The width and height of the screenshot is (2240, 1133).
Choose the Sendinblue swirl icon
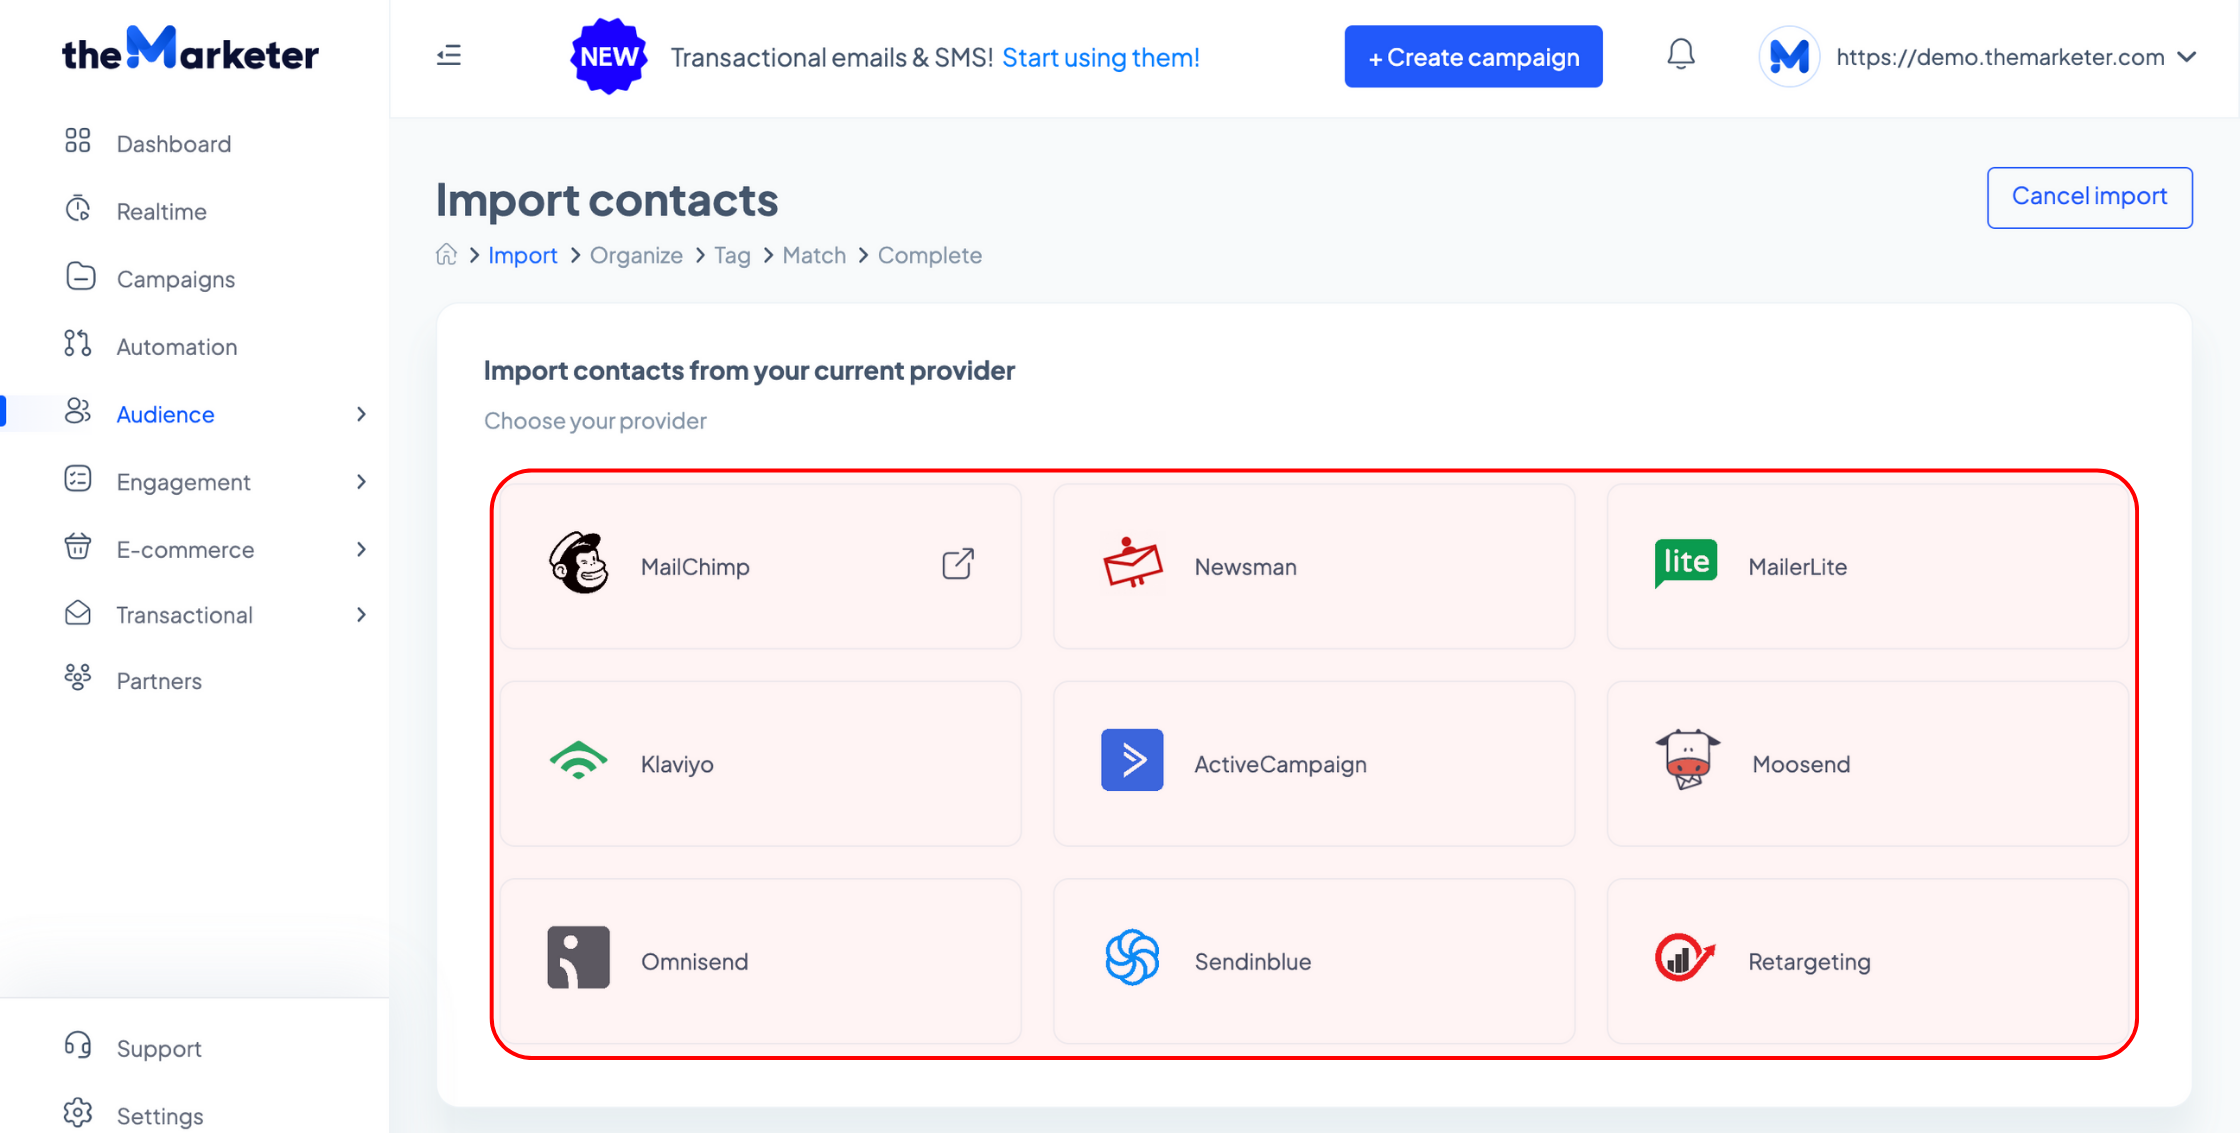[1132, 957]
